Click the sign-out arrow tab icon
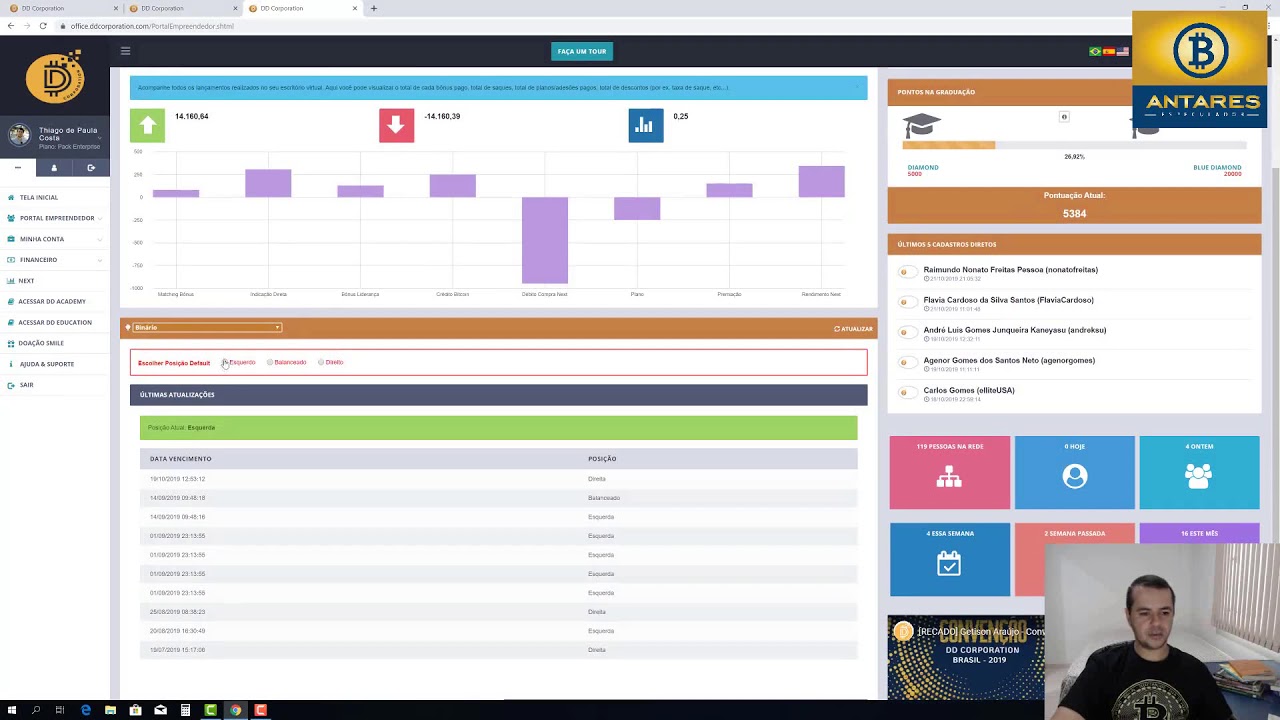Screen dimensions: 1280x720 [x=91, y=167]
